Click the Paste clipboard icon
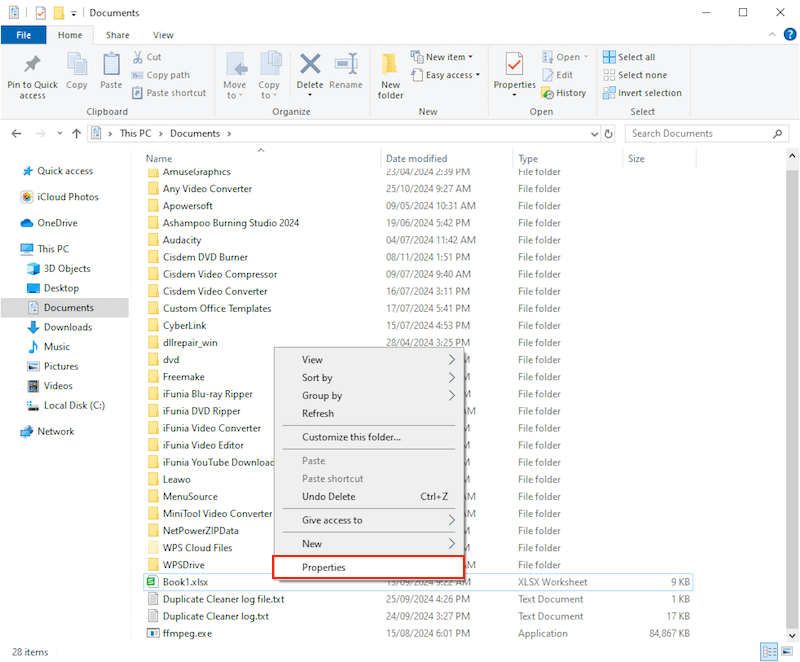This screenshot has height=662, width=800. click(x=111, y=64)
